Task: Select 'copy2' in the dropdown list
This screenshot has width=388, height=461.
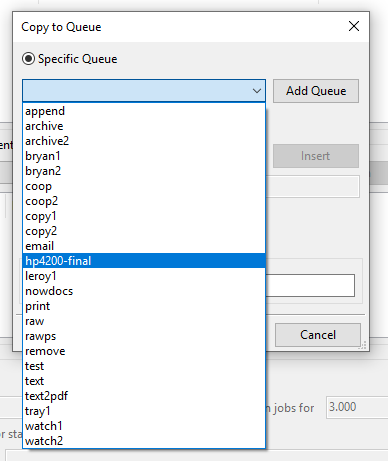Action: [144, 231]
